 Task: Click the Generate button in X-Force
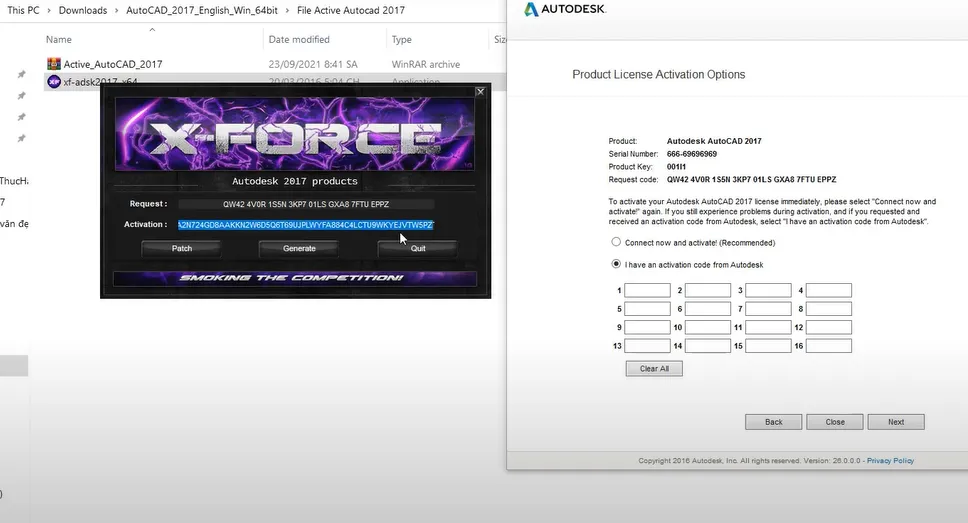(299, 248)
